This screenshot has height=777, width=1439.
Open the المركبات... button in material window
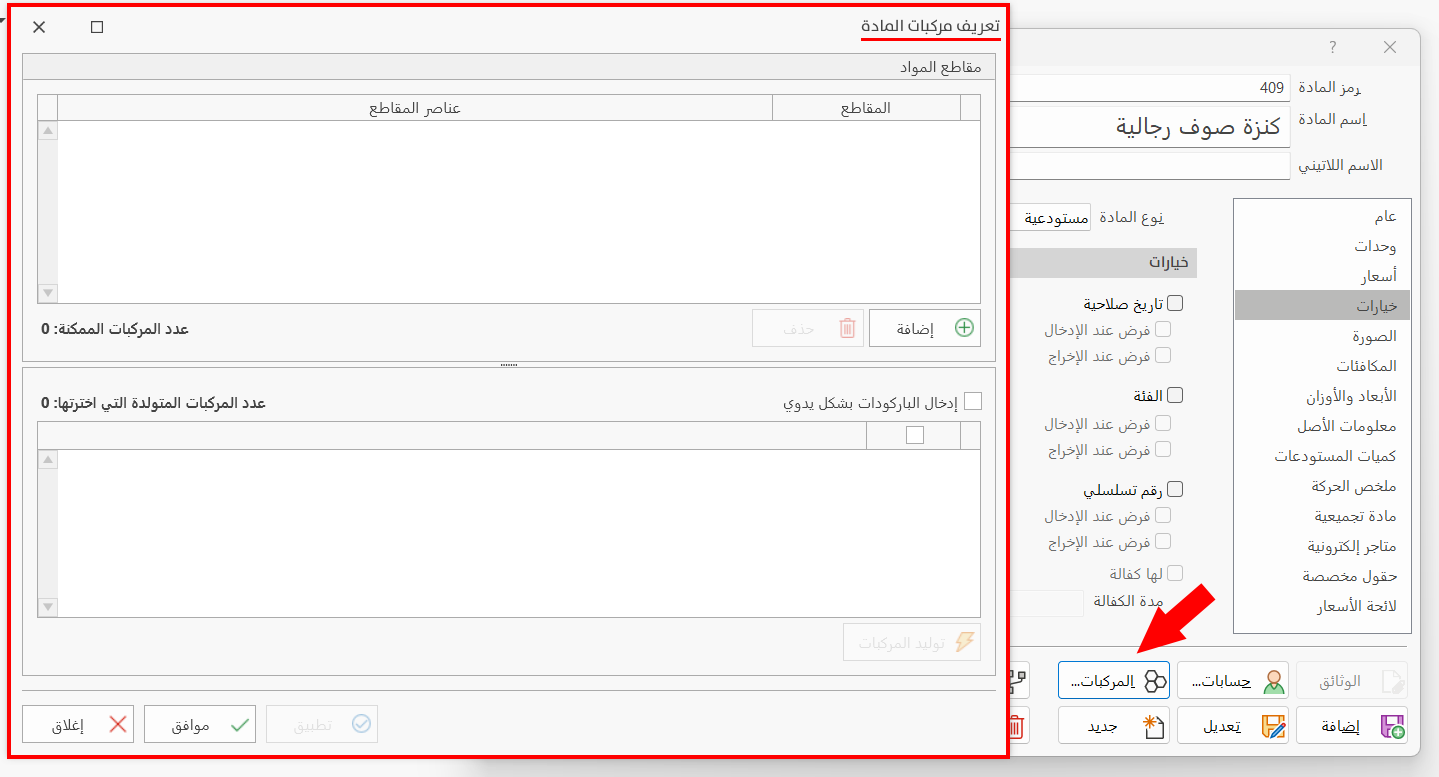[1114, 681]
